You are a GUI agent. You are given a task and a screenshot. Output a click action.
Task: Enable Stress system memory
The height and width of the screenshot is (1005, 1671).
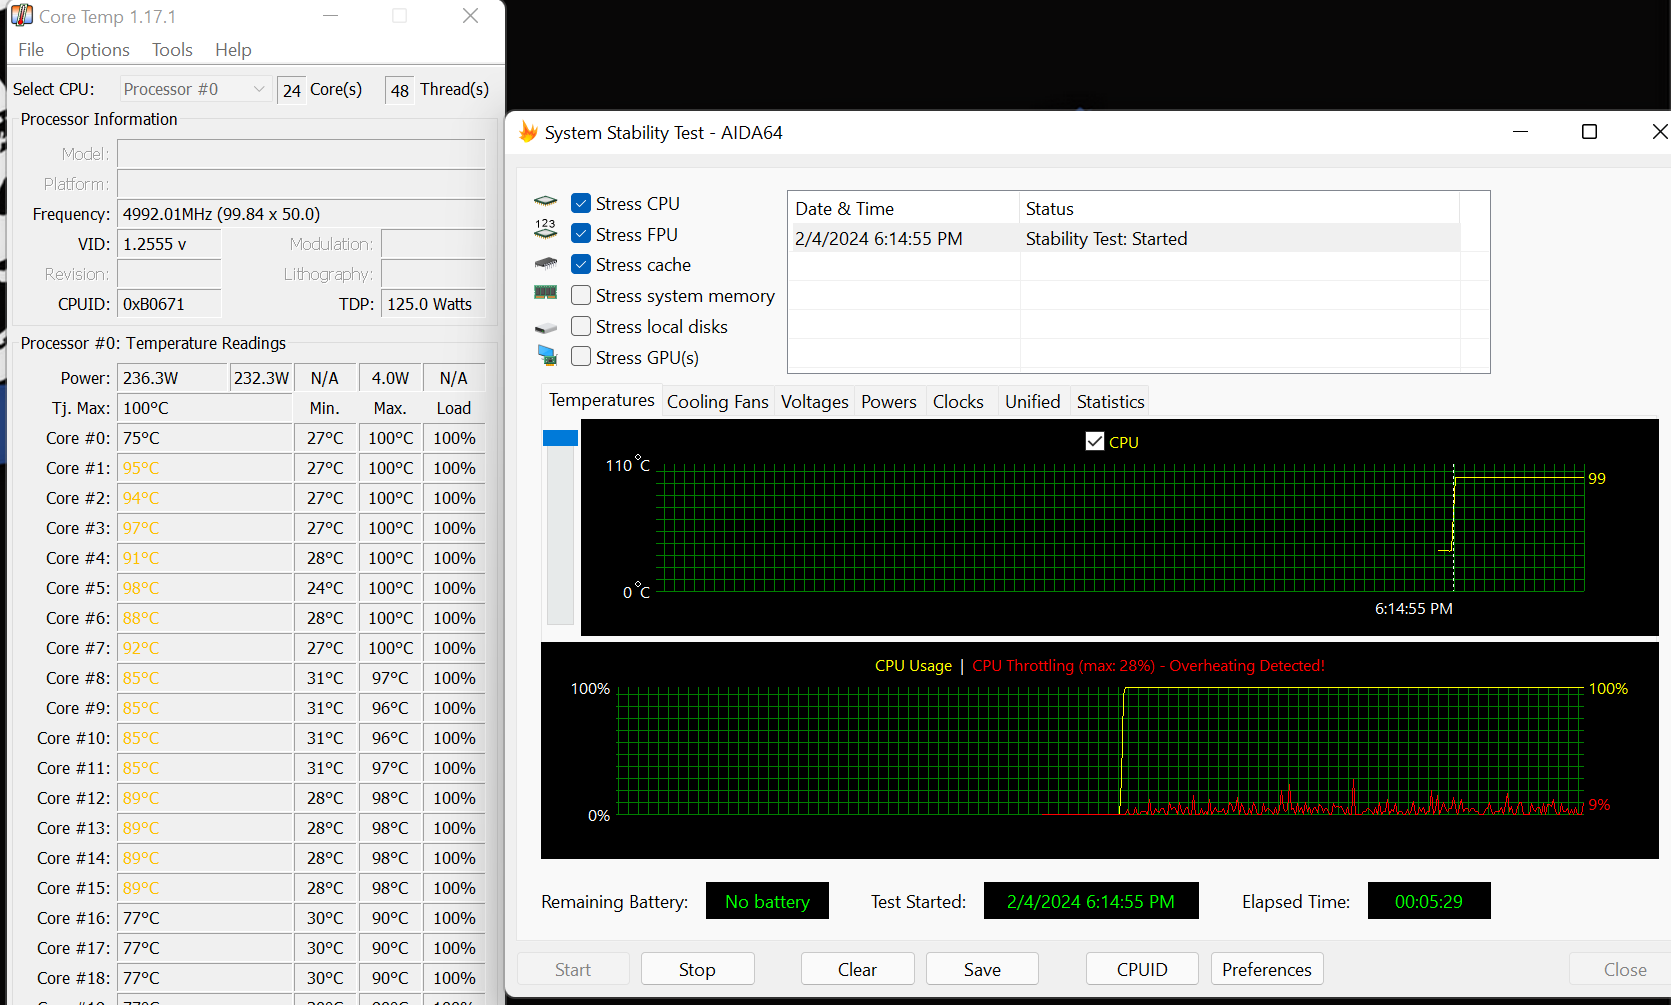click(x=581, y=295)
